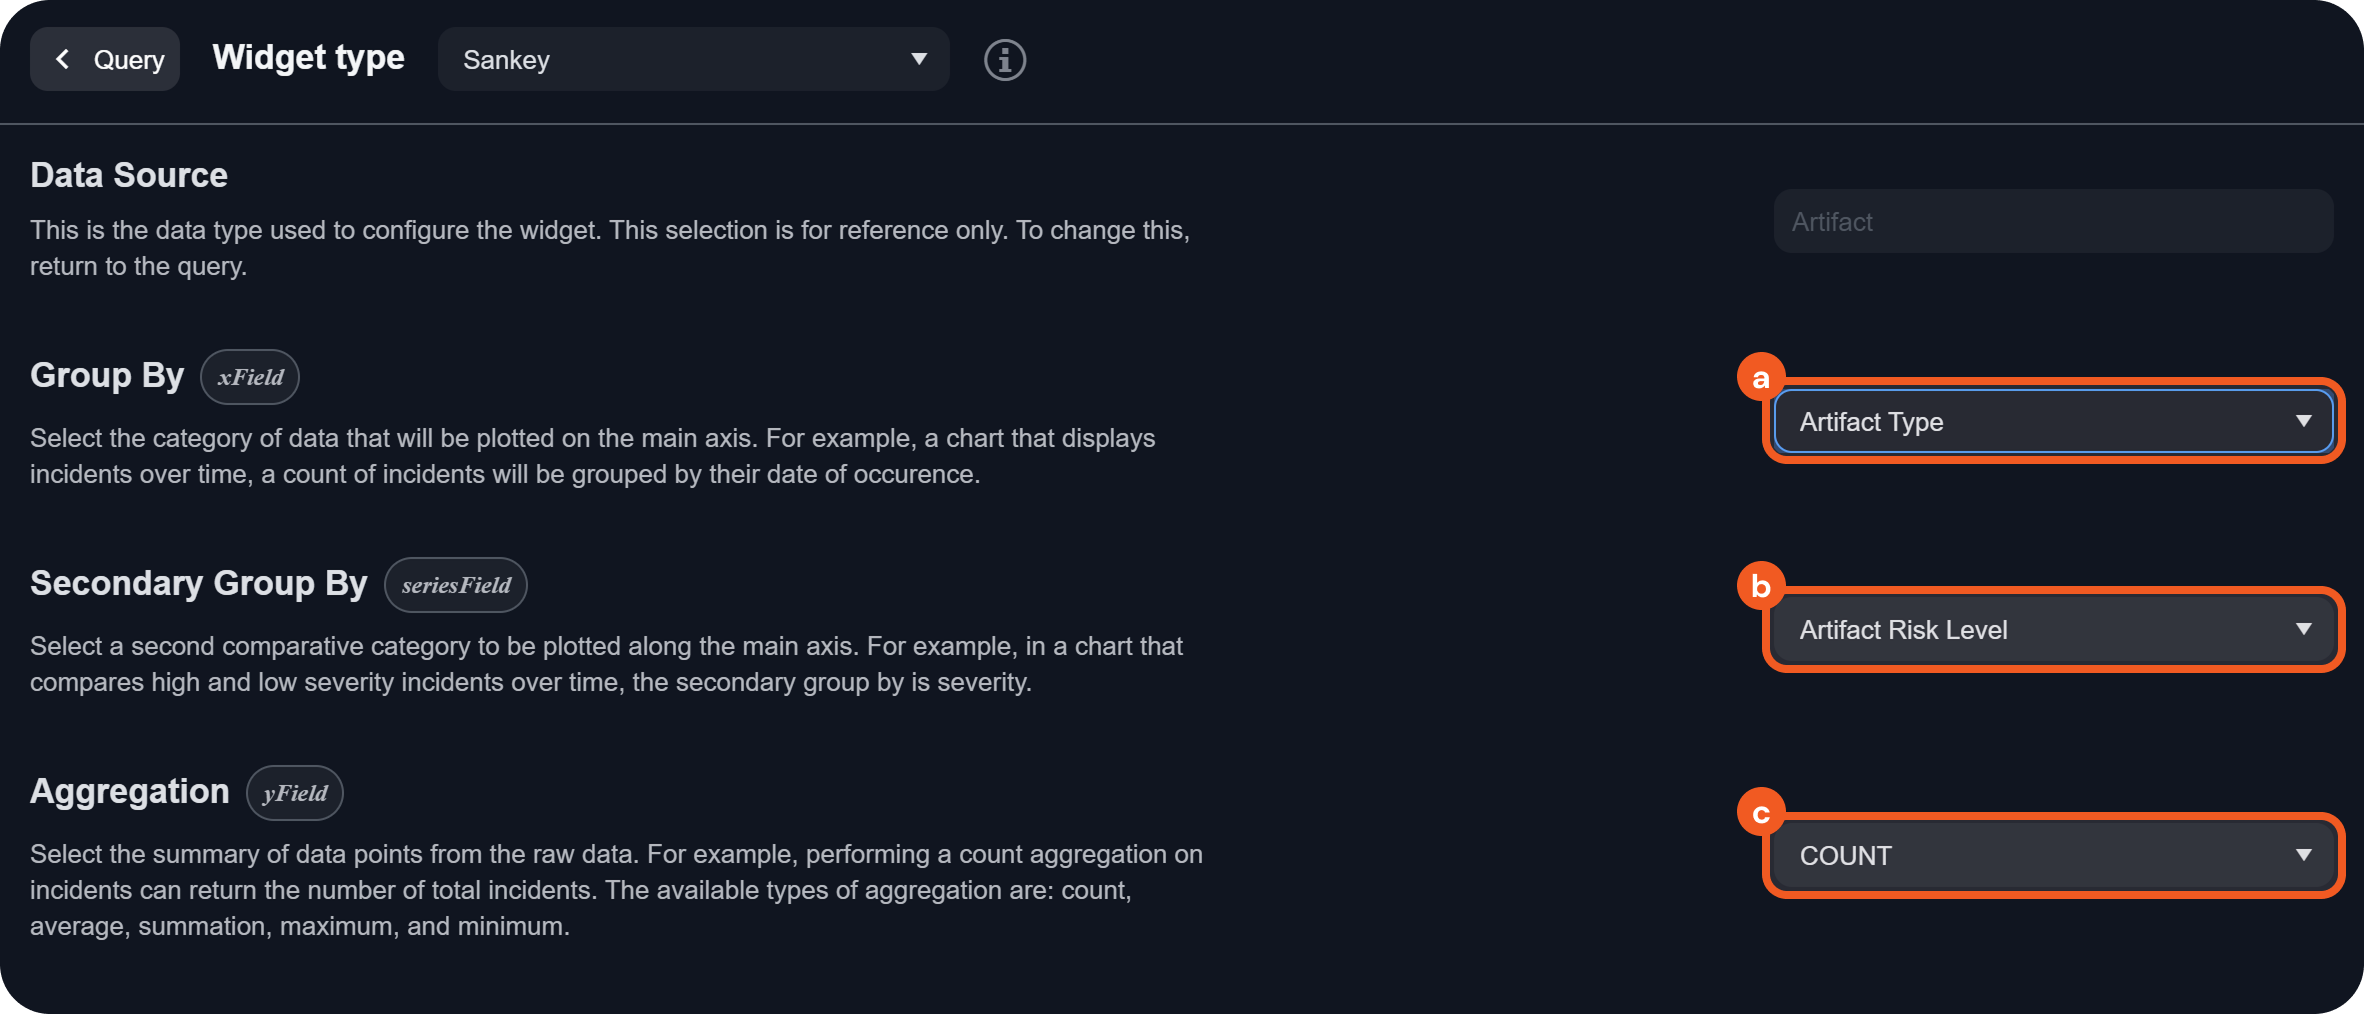Open the Sankey widget type dropdown
The height and width of the screenshot is (1014, 2364).
click(692, 60)
